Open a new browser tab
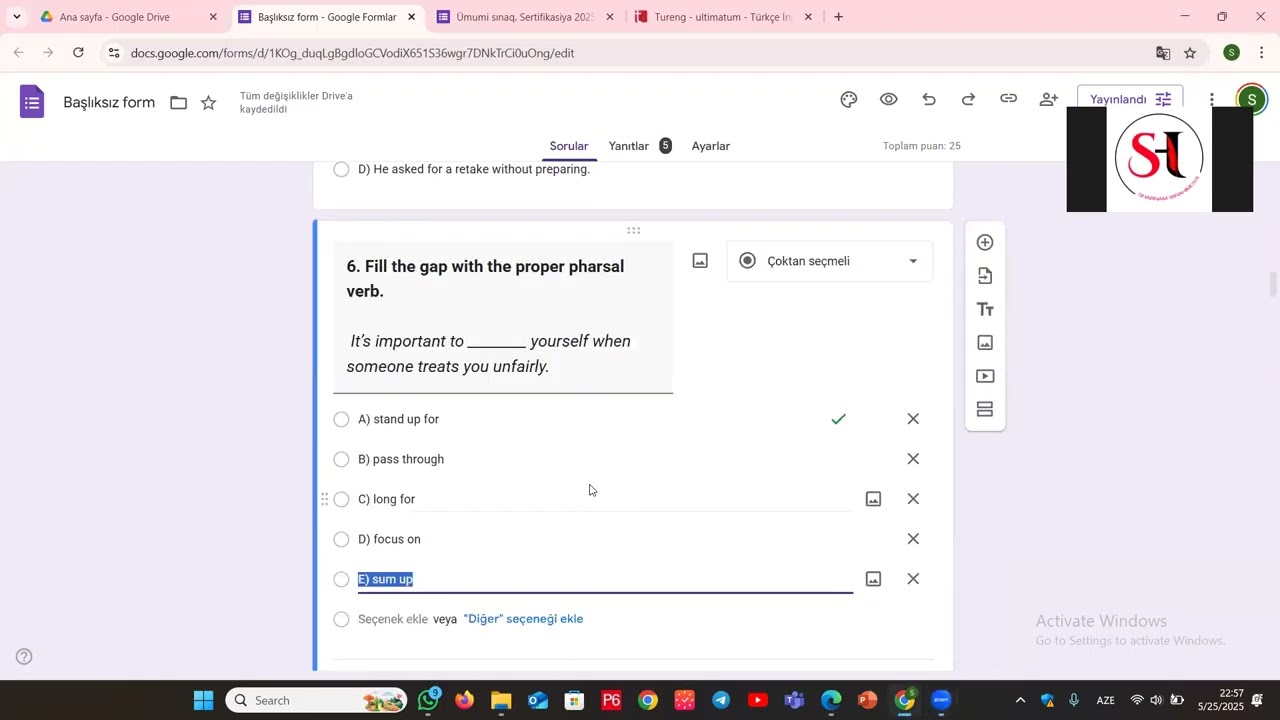Viewport: 1280px width, 720px height. pyautogui.click(x=838, y=17)
